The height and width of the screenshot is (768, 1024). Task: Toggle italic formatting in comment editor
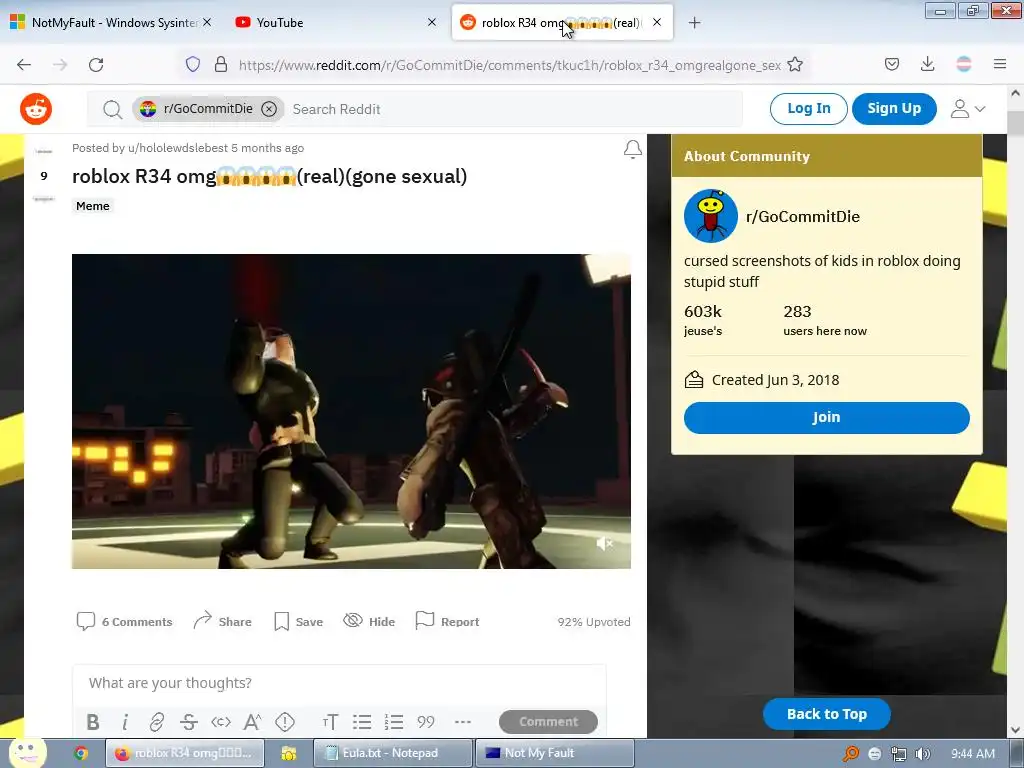[125, 722]
